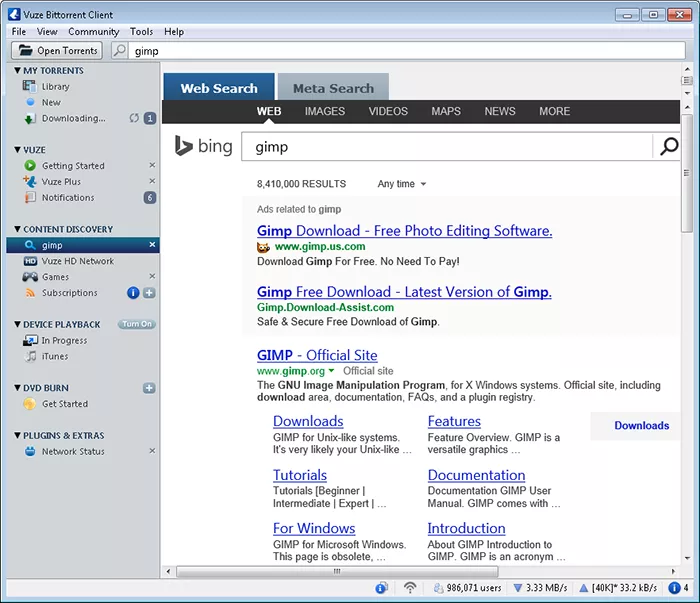
Task: Open DVD Burn Get Started
Action: [65, 404]
